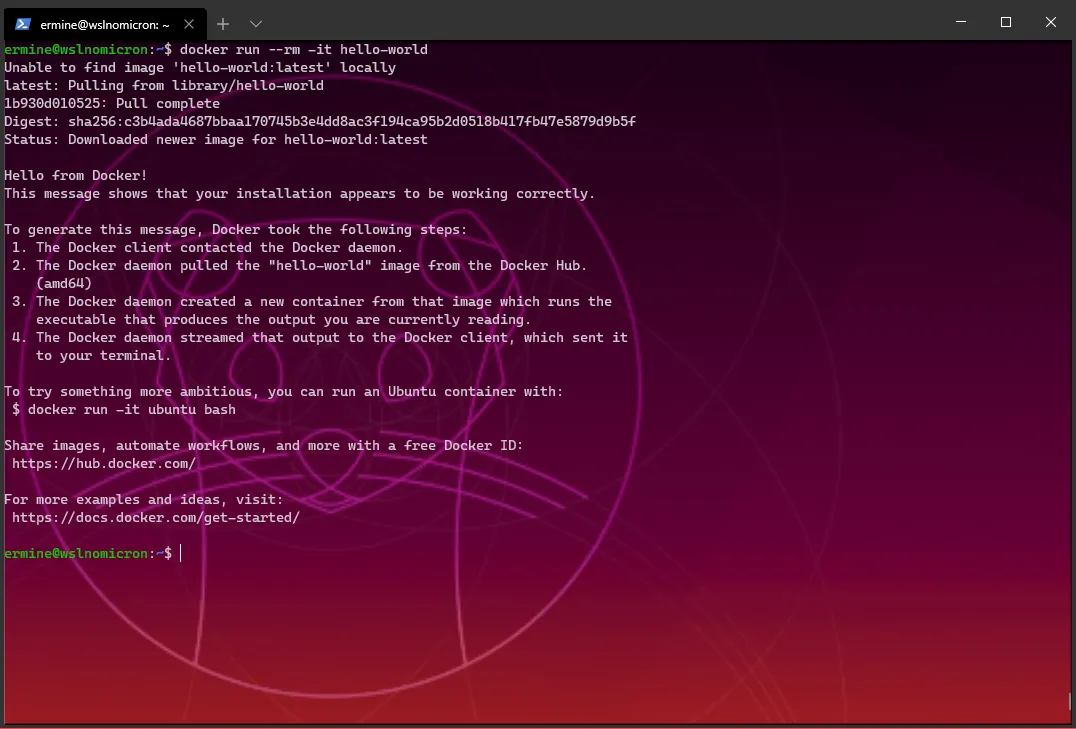Expand the new tab profile dropdown chevron
Viewport: 1076px width, 729px height.
[256, 23]
